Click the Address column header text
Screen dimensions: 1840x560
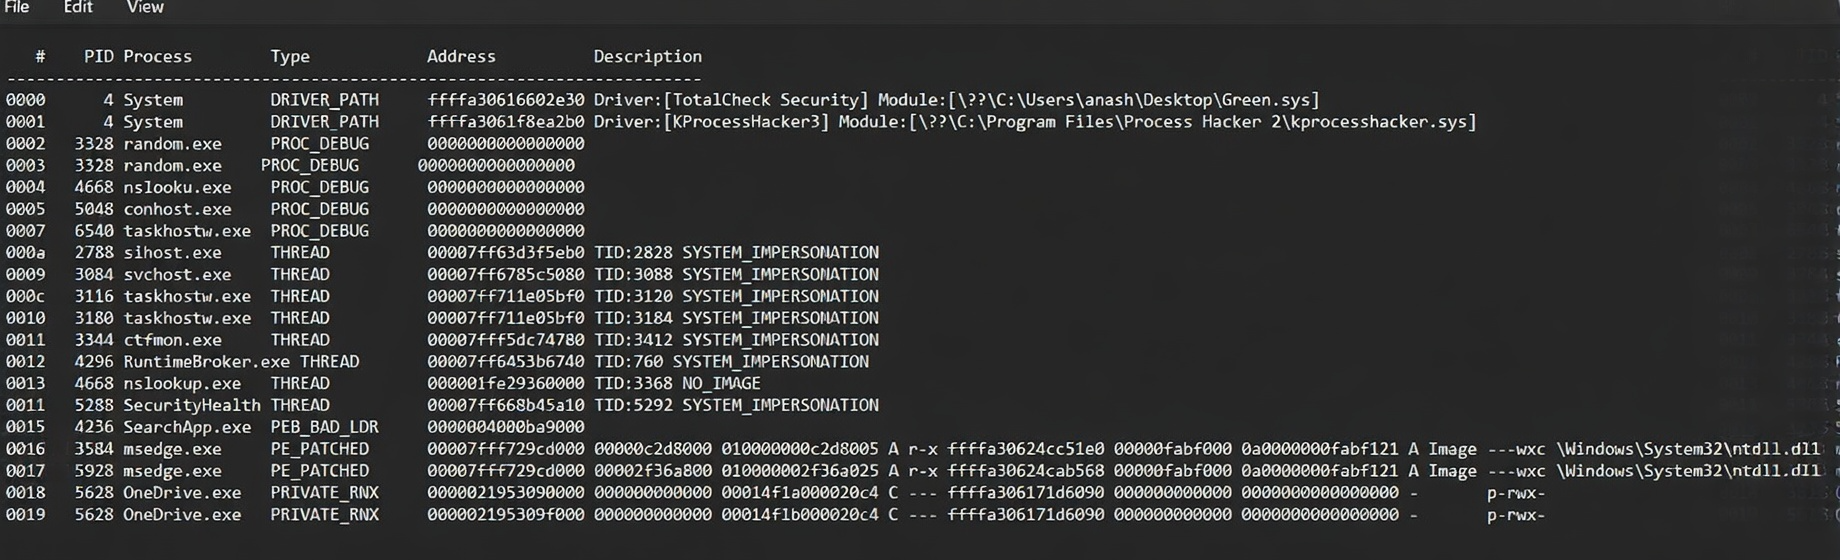[x=461, y=57]
